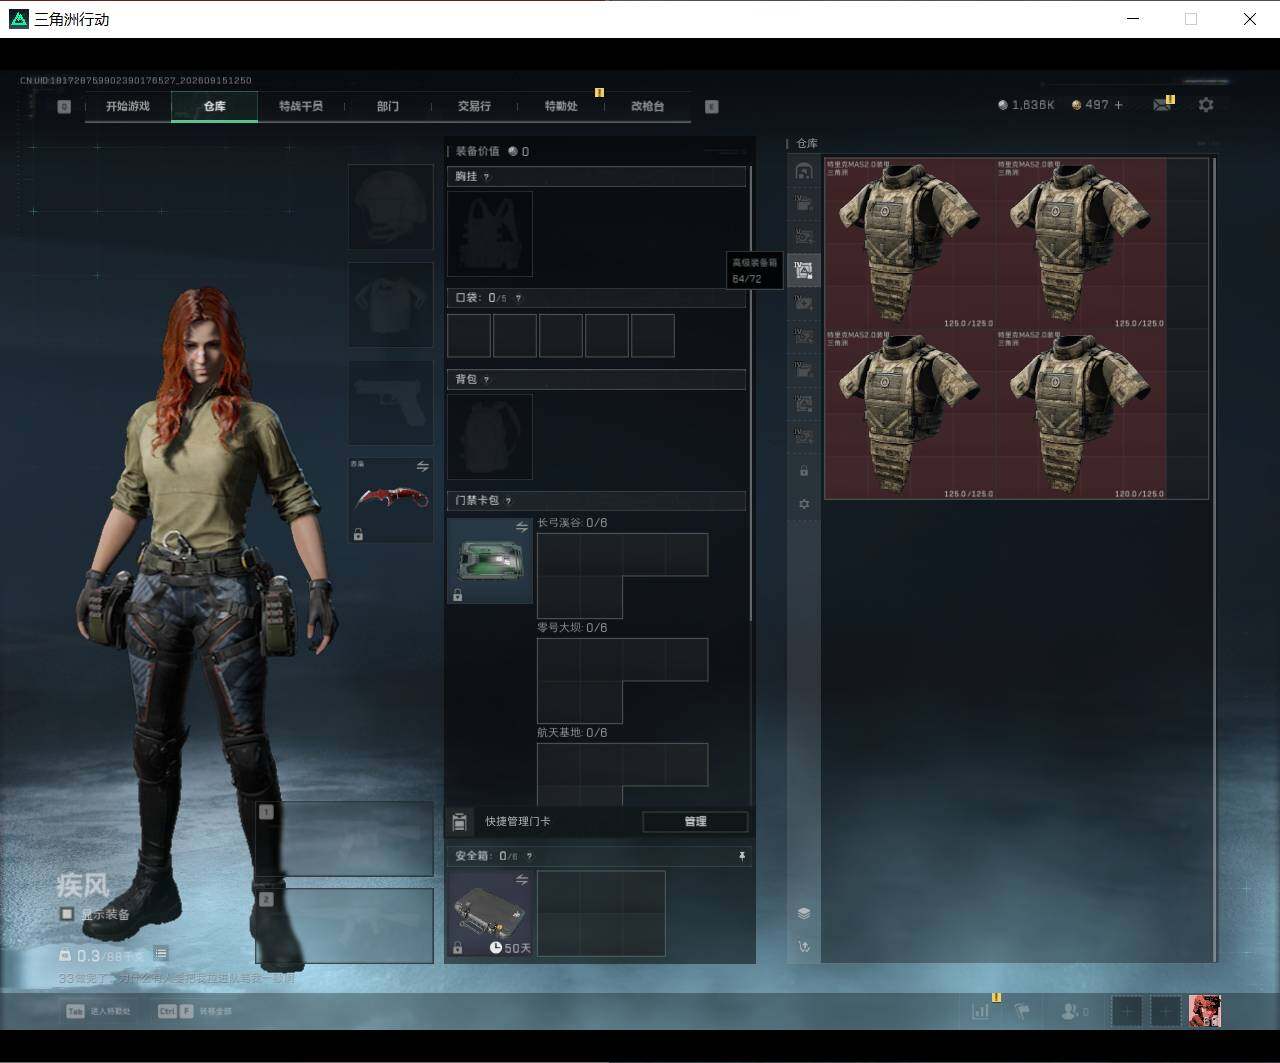Click the 航天基地 0/6 label
The height and width of the screenshot is (1063, 1280).
[x=572, y=733]
